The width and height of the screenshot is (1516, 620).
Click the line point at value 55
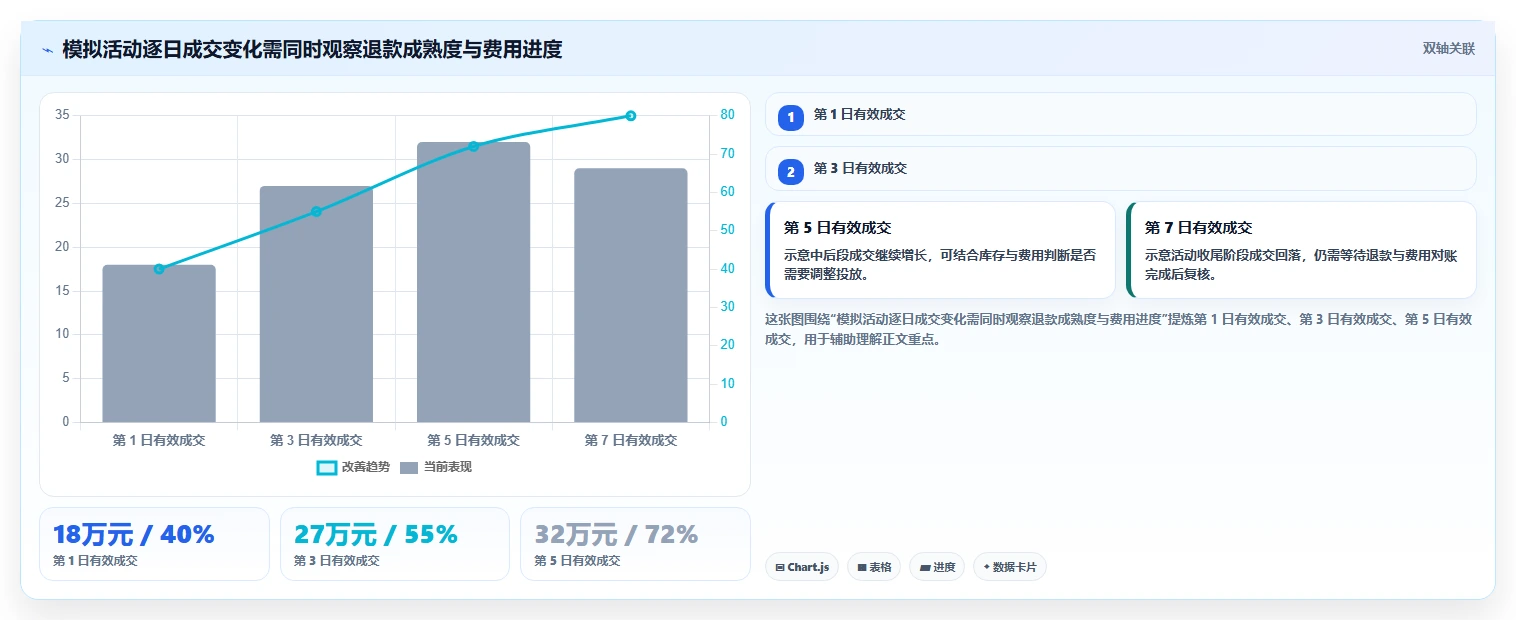pyautogui.click(x=316, y=211)
